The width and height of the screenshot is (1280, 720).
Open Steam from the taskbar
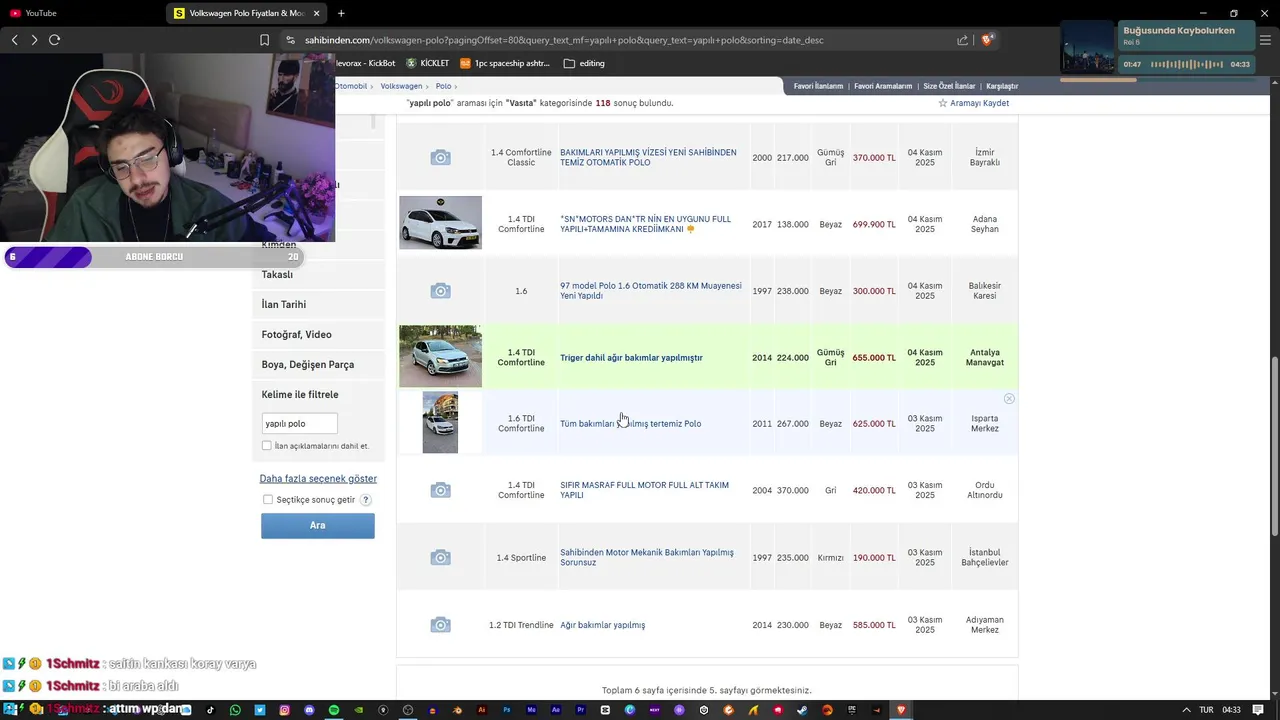click(x=802, y=710)
